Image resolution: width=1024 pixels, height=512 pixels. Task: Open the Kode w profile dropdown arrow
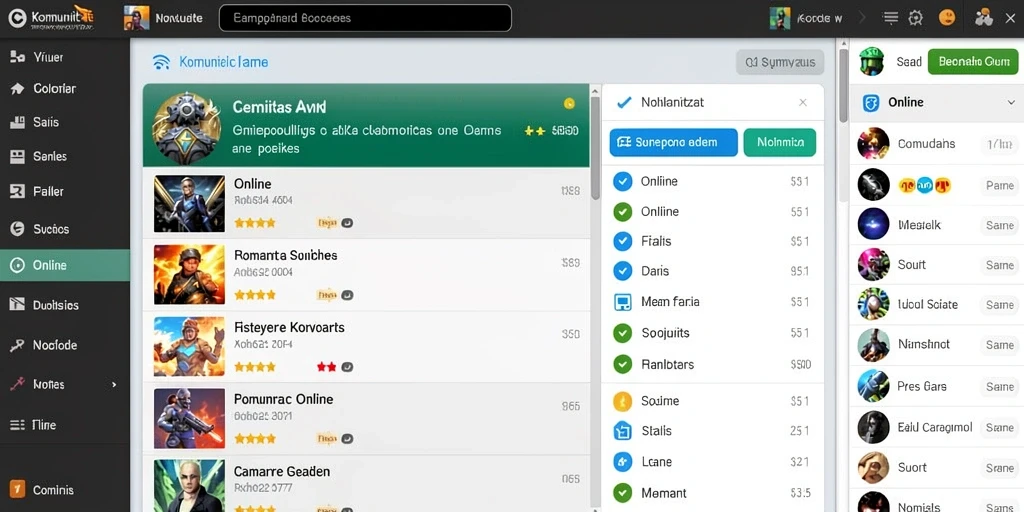861,18
